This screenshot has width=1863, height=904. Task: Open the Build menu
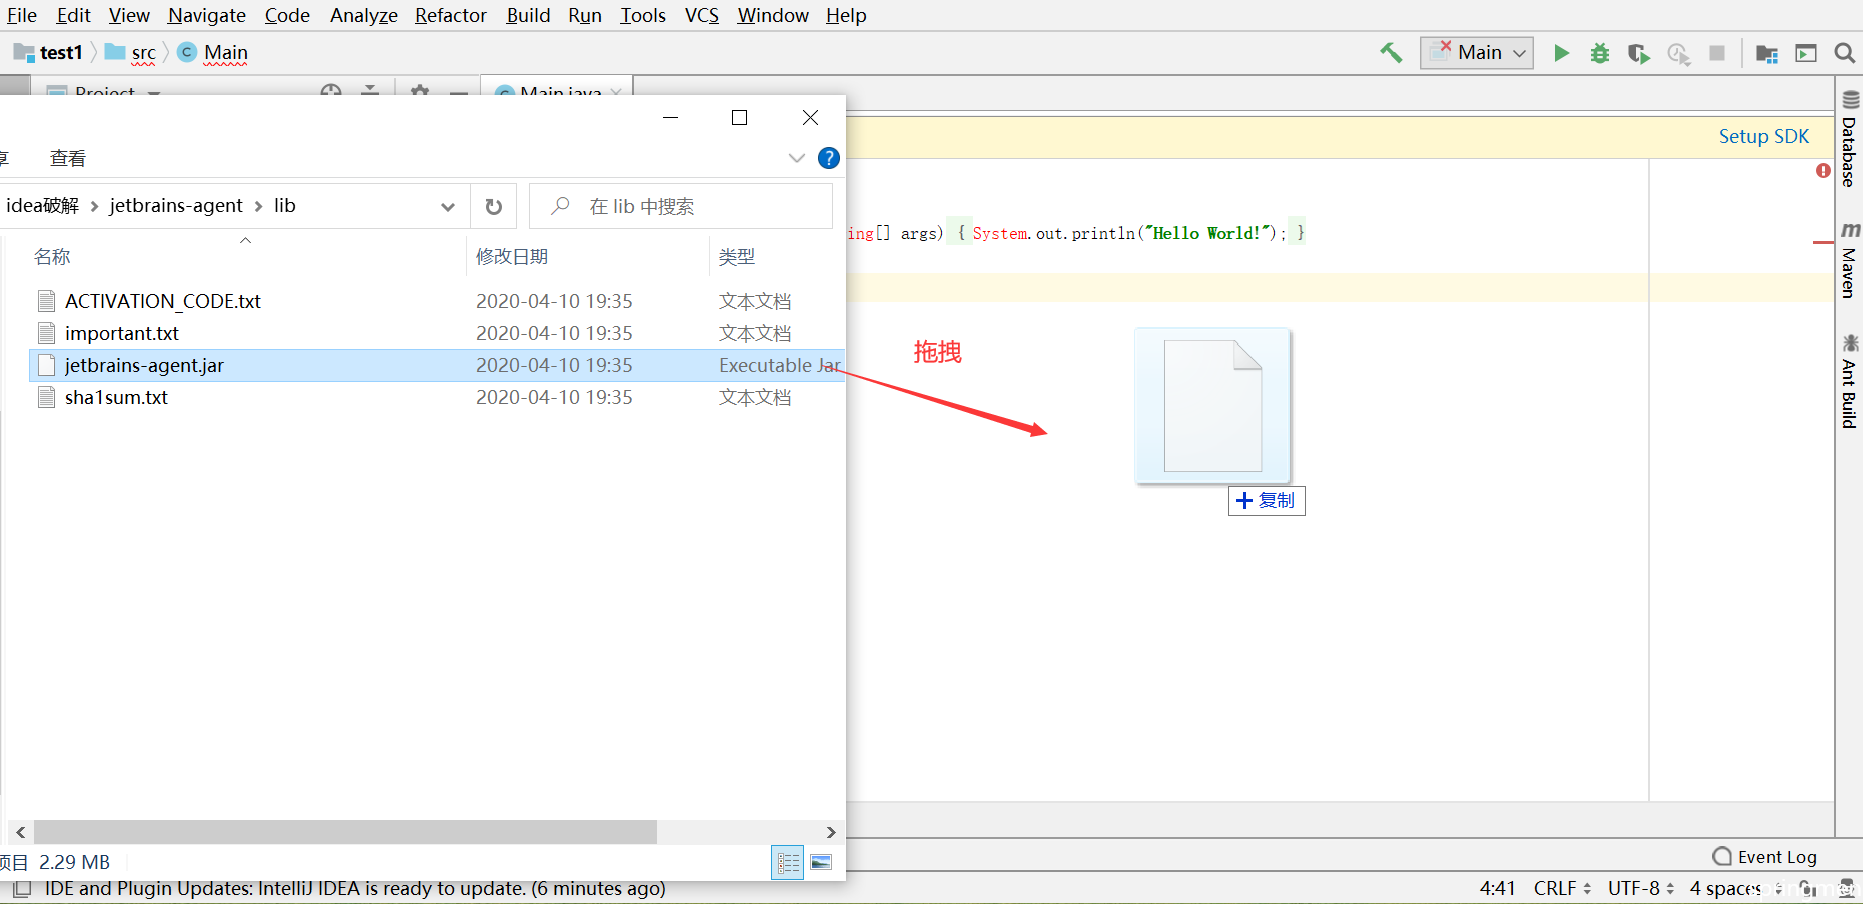click(528, 15)
